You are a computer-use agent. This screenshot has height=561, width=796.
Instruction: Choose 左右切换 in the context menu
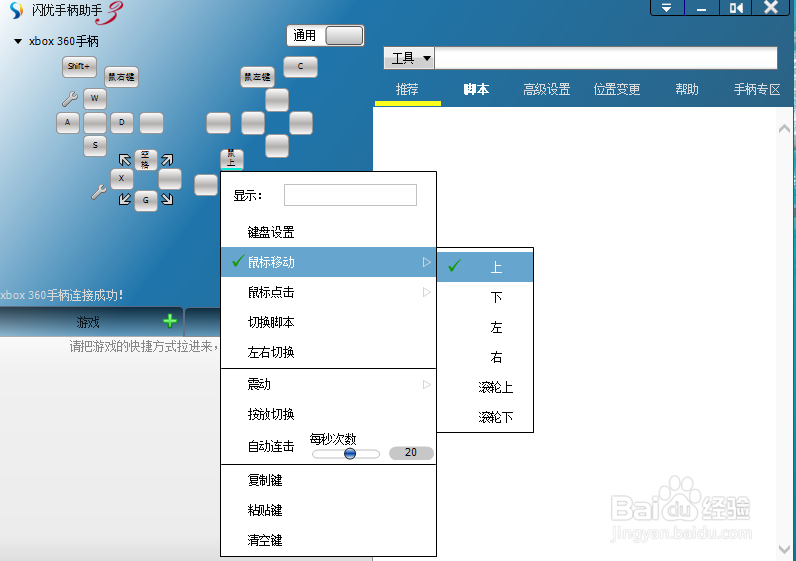328,352
